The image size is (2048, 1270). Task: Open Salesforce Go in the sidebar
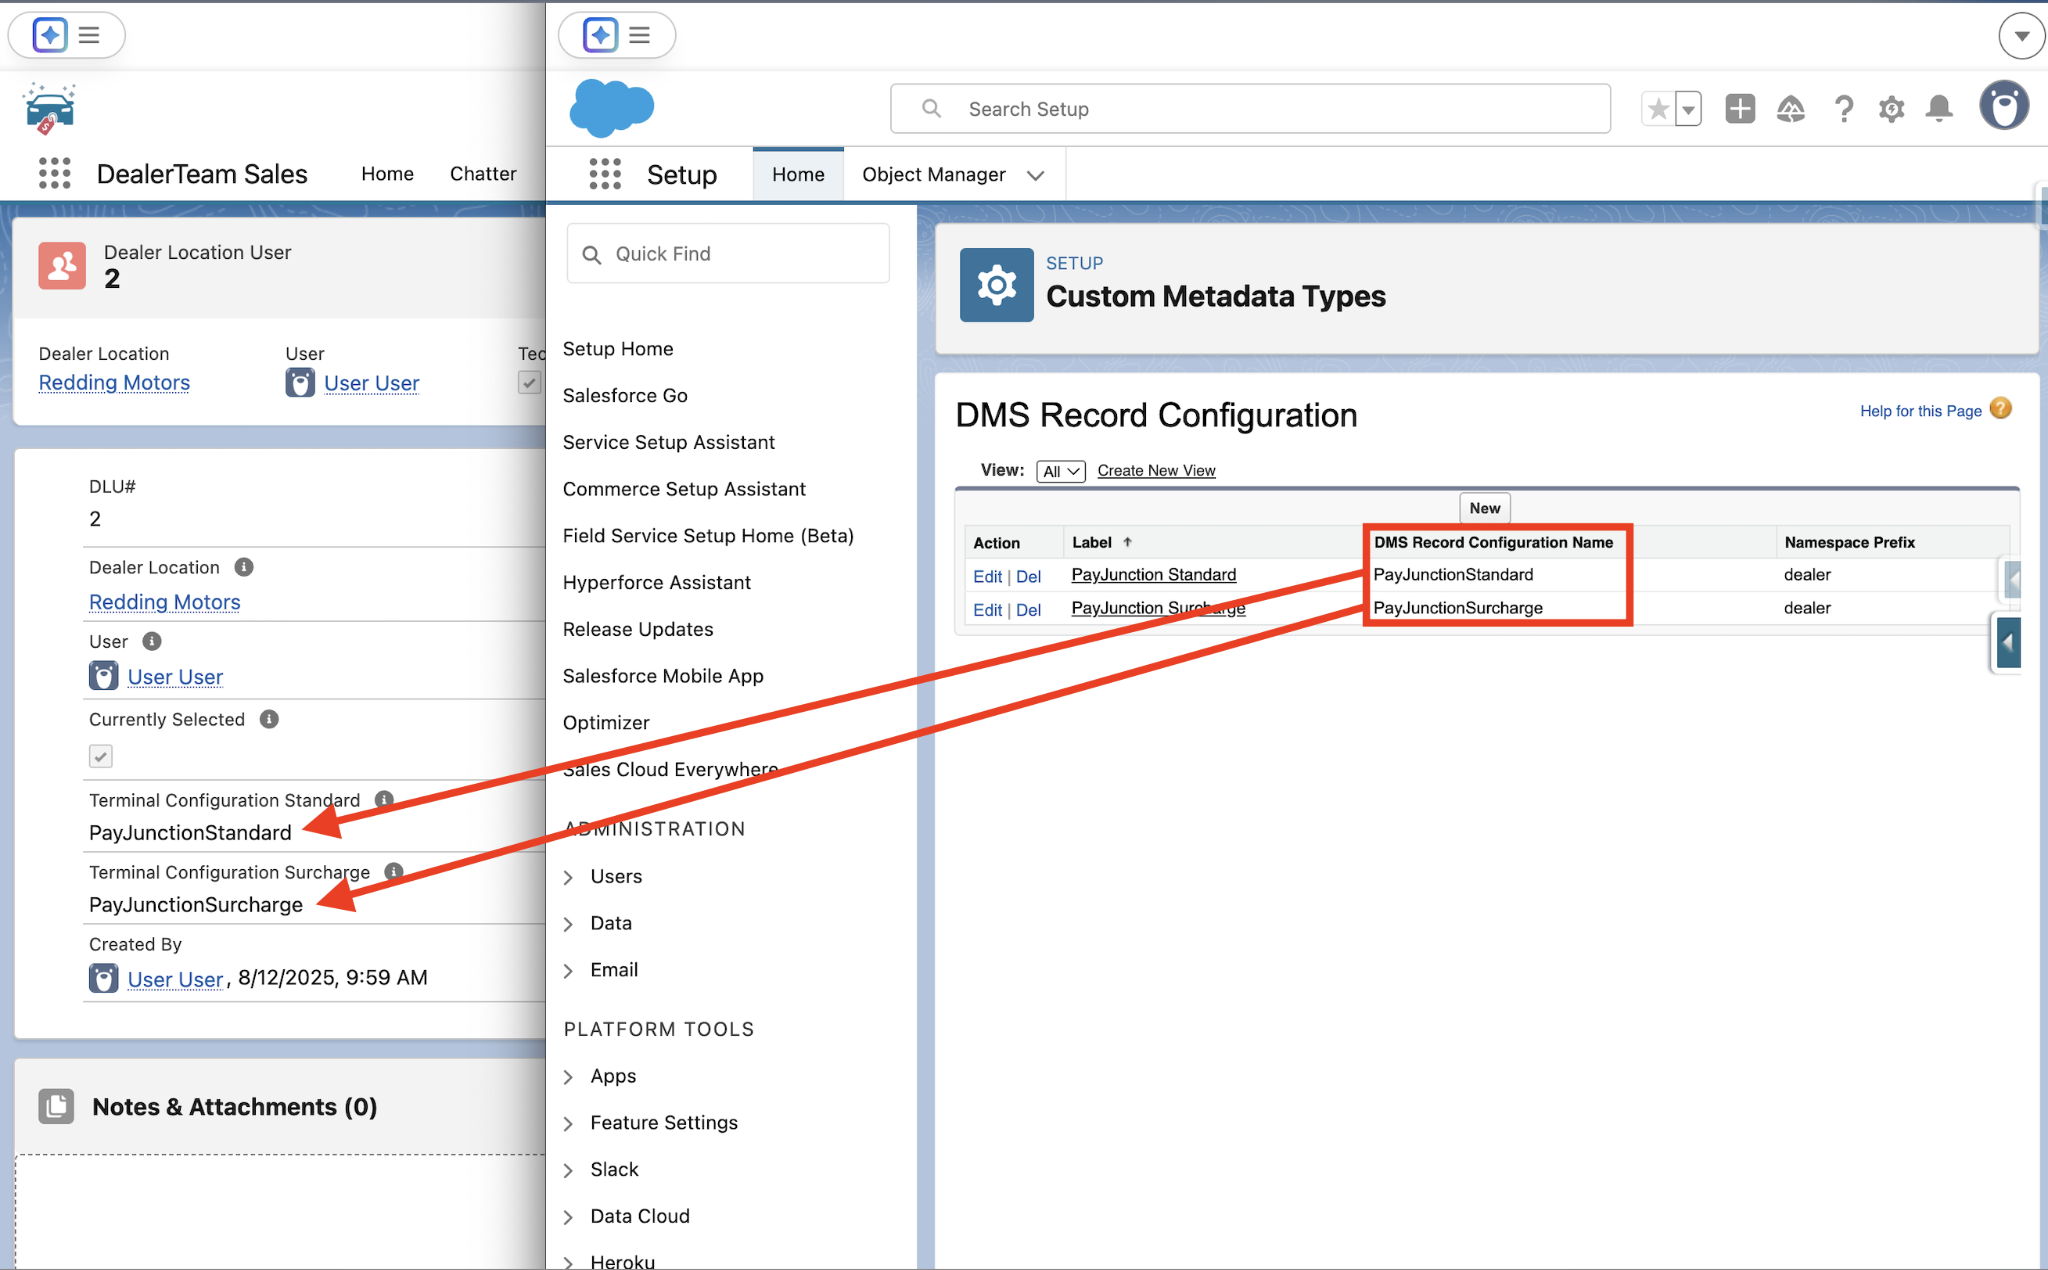click(x=625, y=396)
